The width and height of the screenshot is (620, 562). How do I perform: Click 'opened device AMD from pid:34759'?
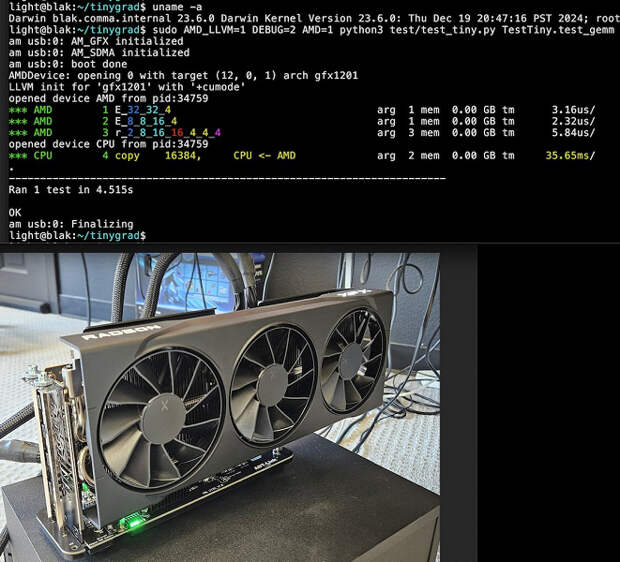[x=108, y=98]
